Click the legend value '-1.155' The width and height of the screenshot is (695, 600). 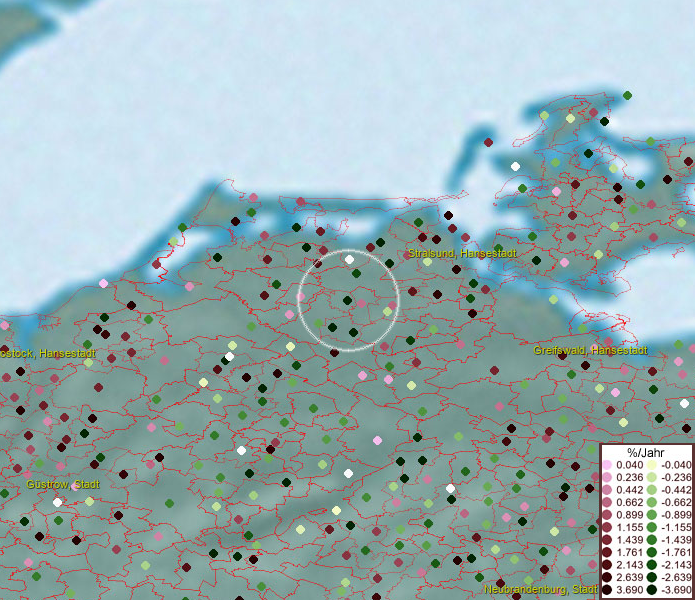[676, 527]
